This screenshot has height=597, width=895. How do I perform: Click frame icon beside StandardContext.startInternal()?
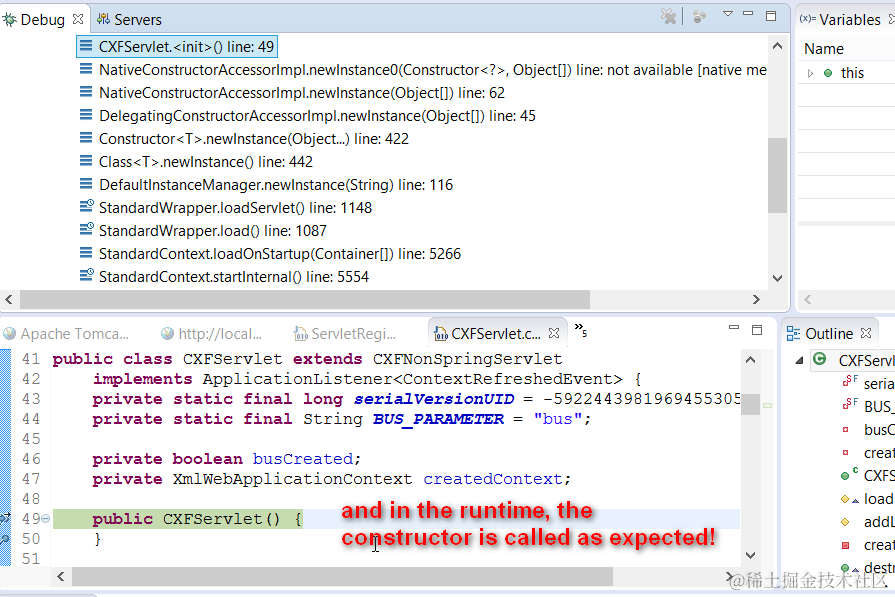click(x=86, y=276)
